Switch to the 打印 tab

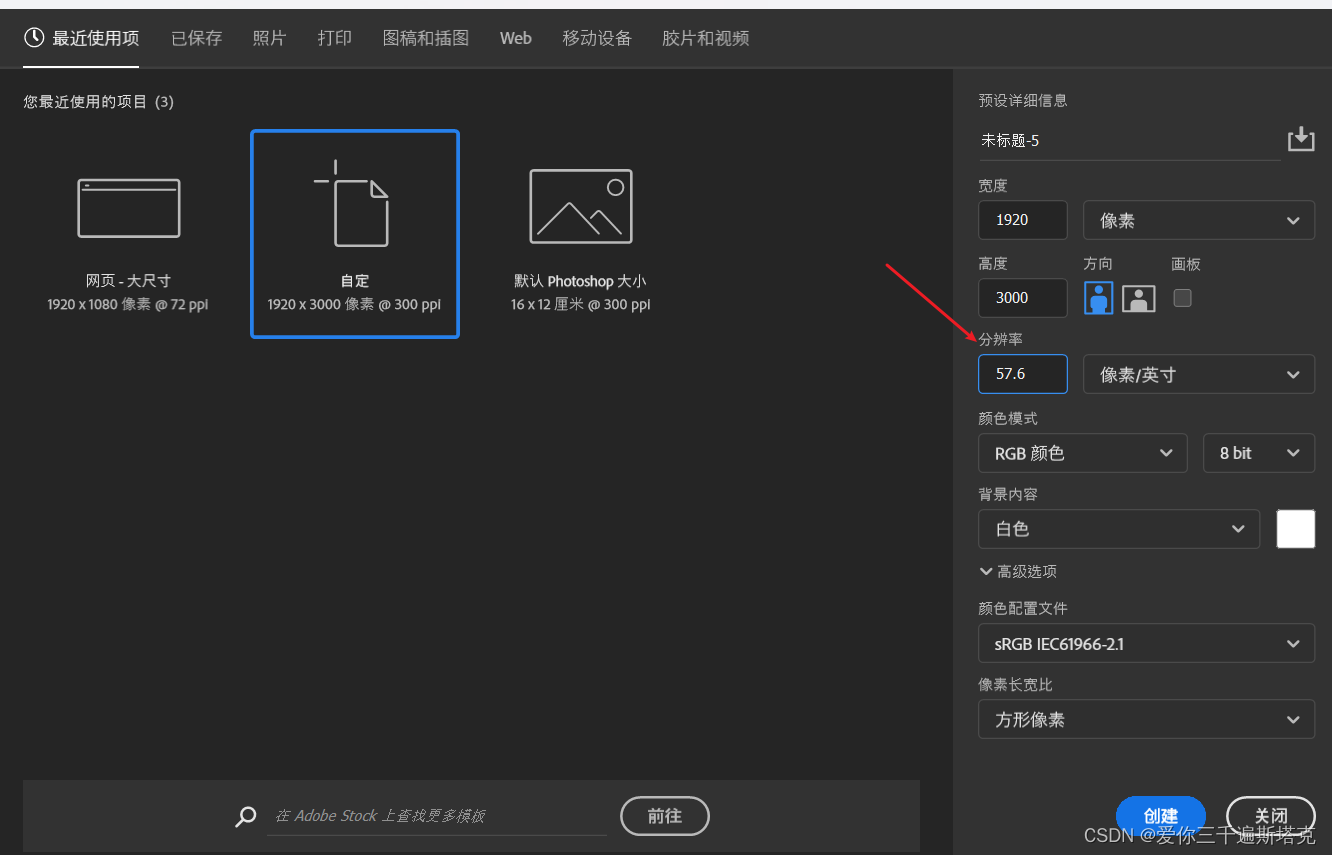(334, 38)
